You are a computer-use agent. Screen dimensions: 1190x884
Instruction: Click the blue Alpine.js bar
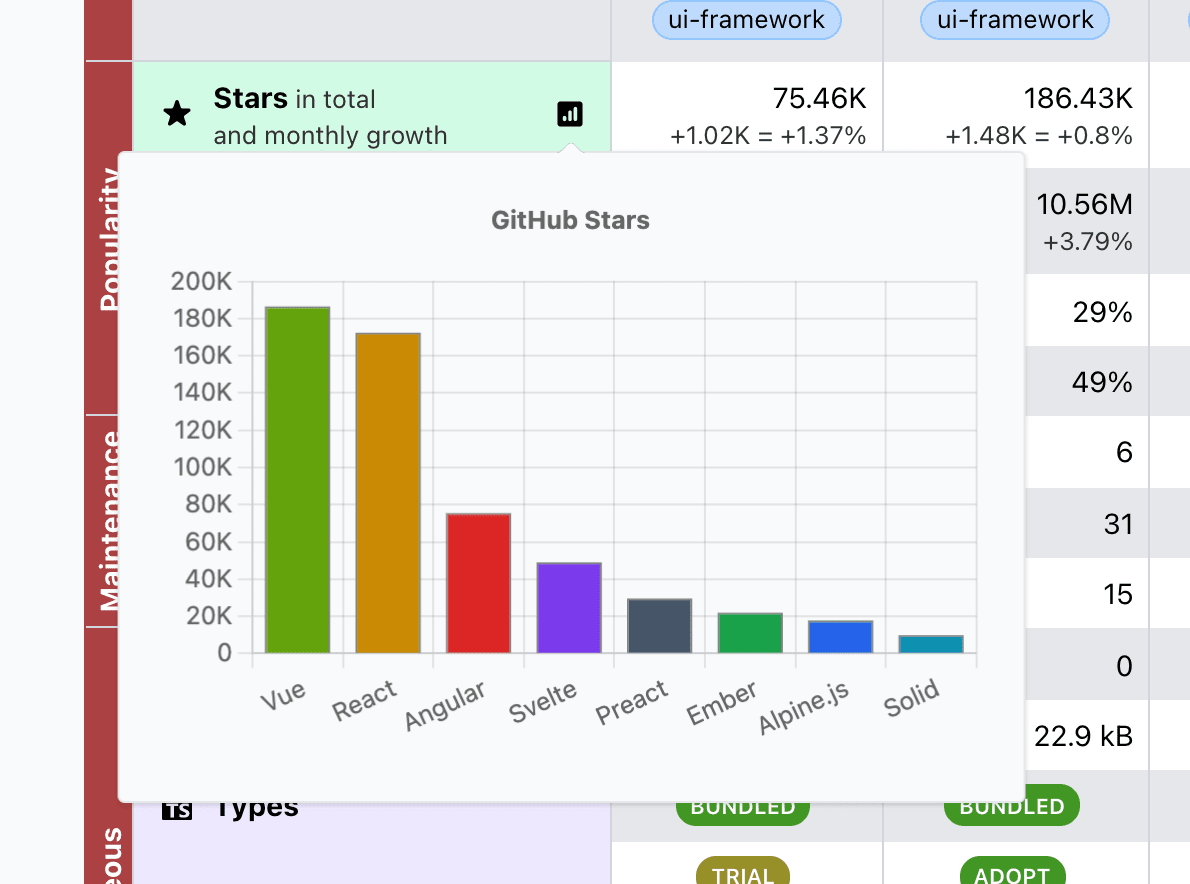pyautogui.click(x=841, y=637)
